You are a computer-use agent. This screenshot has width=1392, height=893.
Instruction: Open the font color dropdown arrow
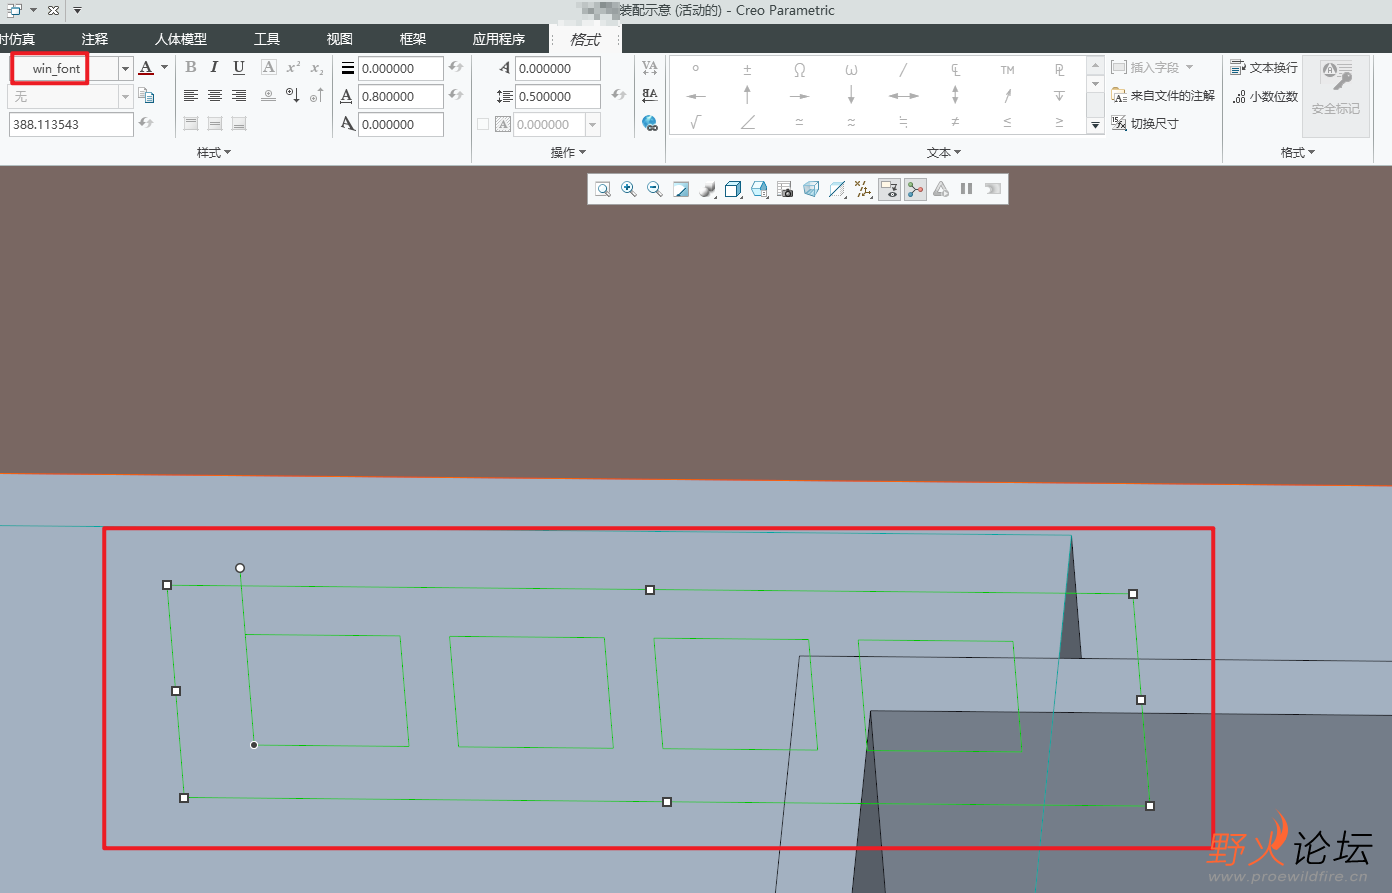tap(164, 68)
